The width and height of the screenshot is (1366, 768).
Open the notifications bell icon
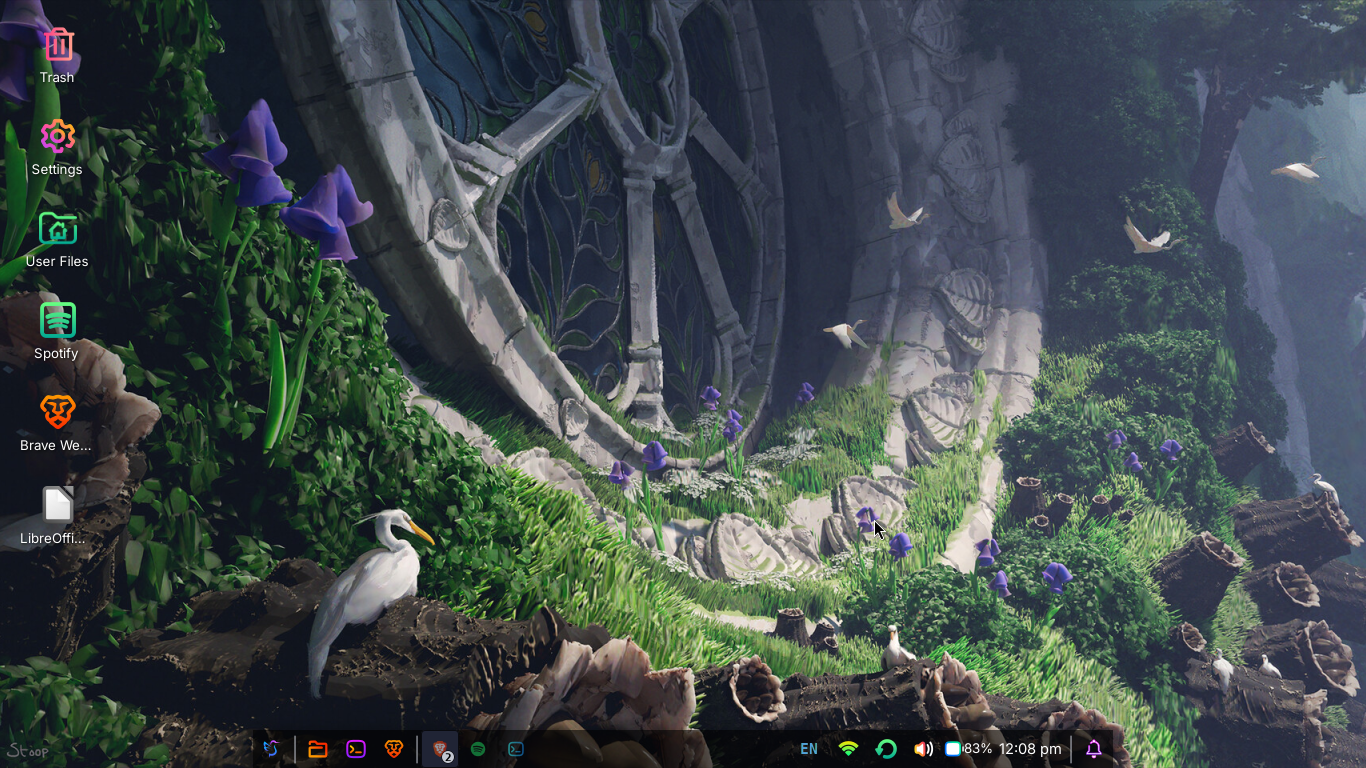(x=1094, y=749)
